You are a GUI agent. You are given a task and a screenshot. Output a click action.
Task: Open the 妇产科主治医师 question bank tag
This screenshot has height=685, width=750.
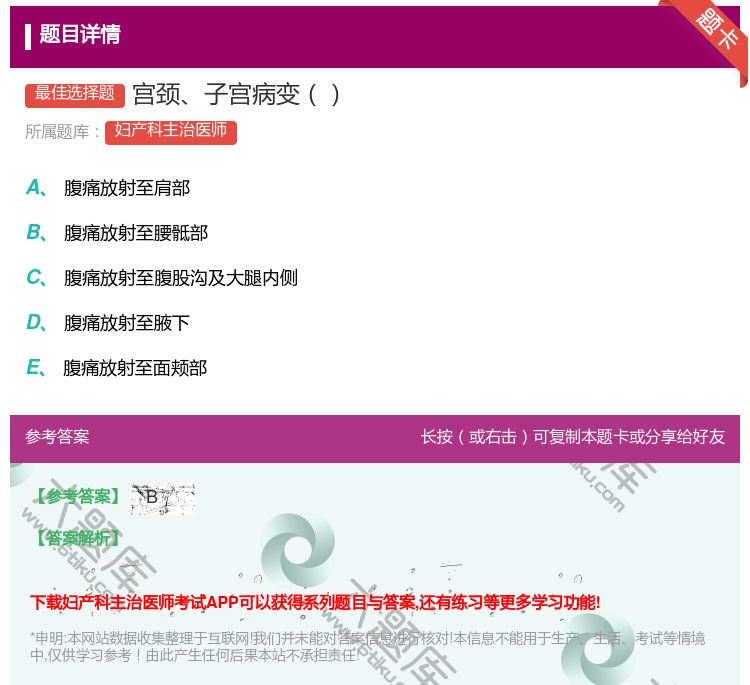171,132
